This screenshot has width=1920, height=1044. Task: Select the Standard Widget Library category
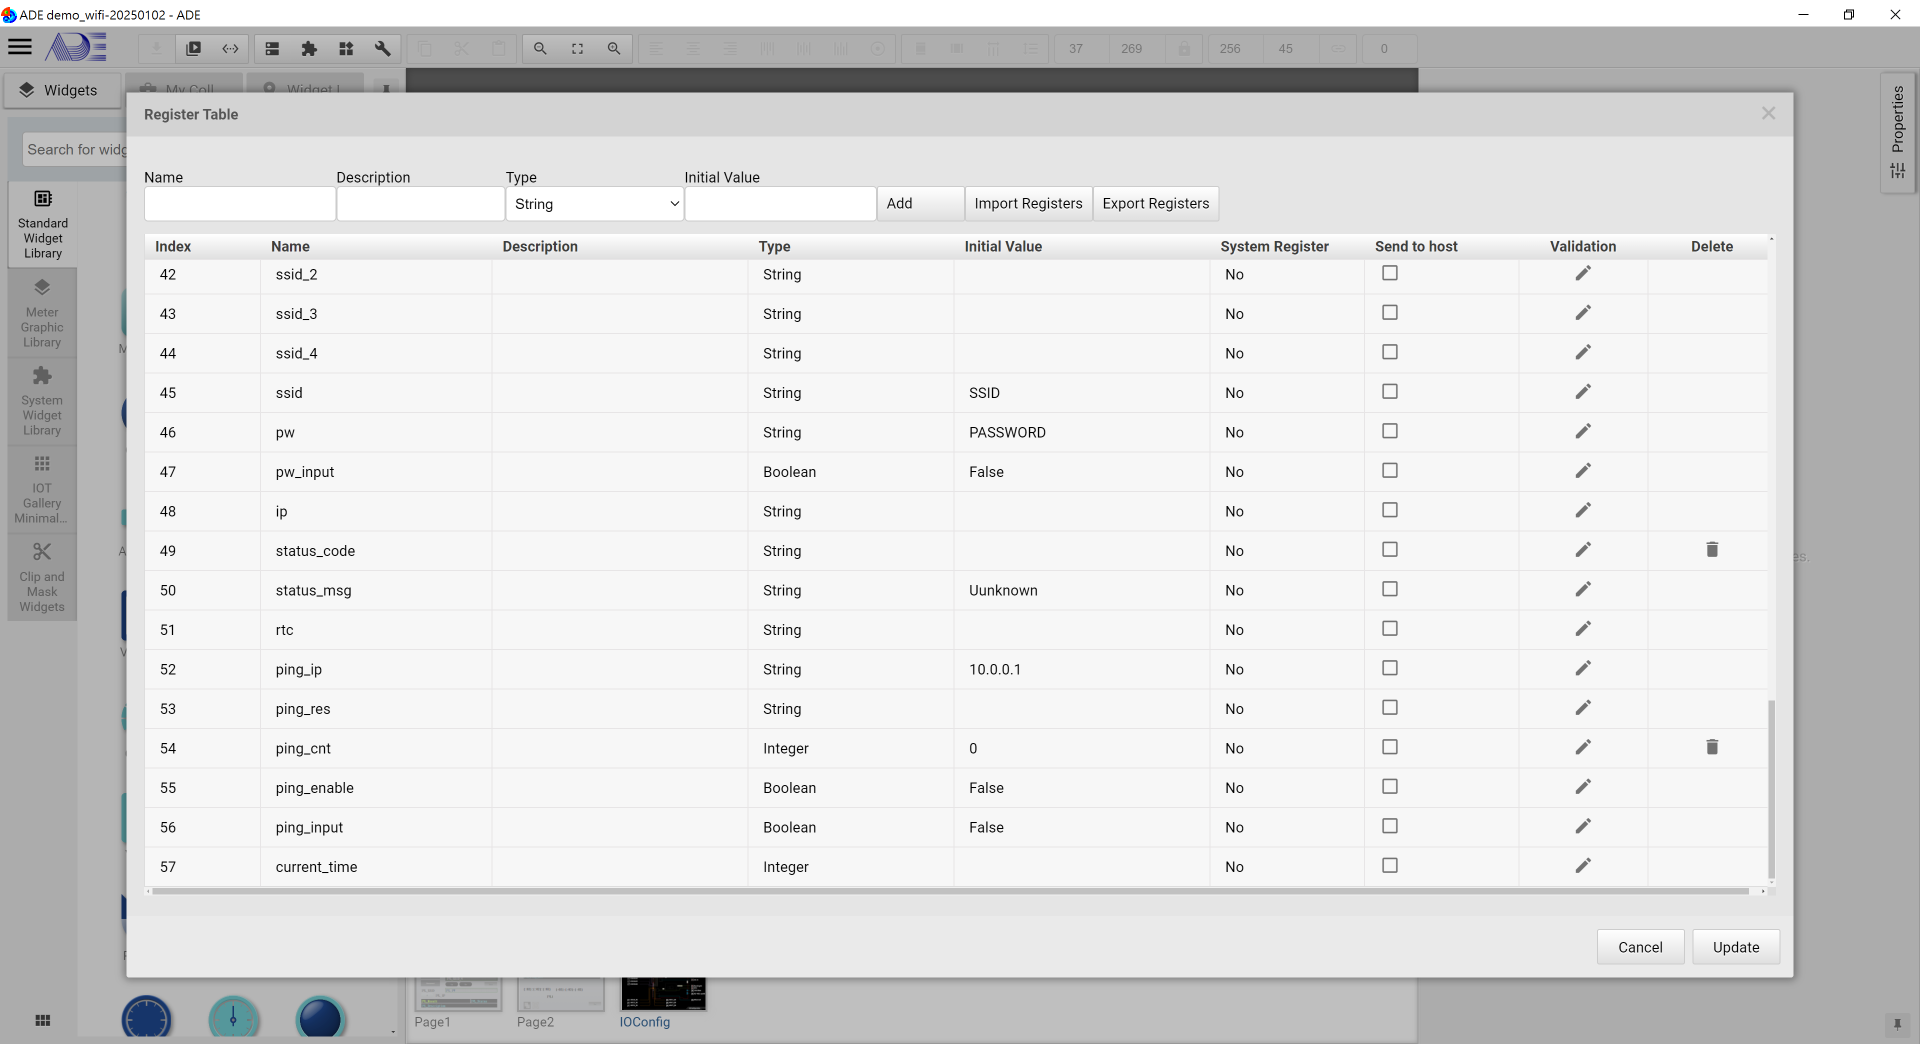point(42,224)
